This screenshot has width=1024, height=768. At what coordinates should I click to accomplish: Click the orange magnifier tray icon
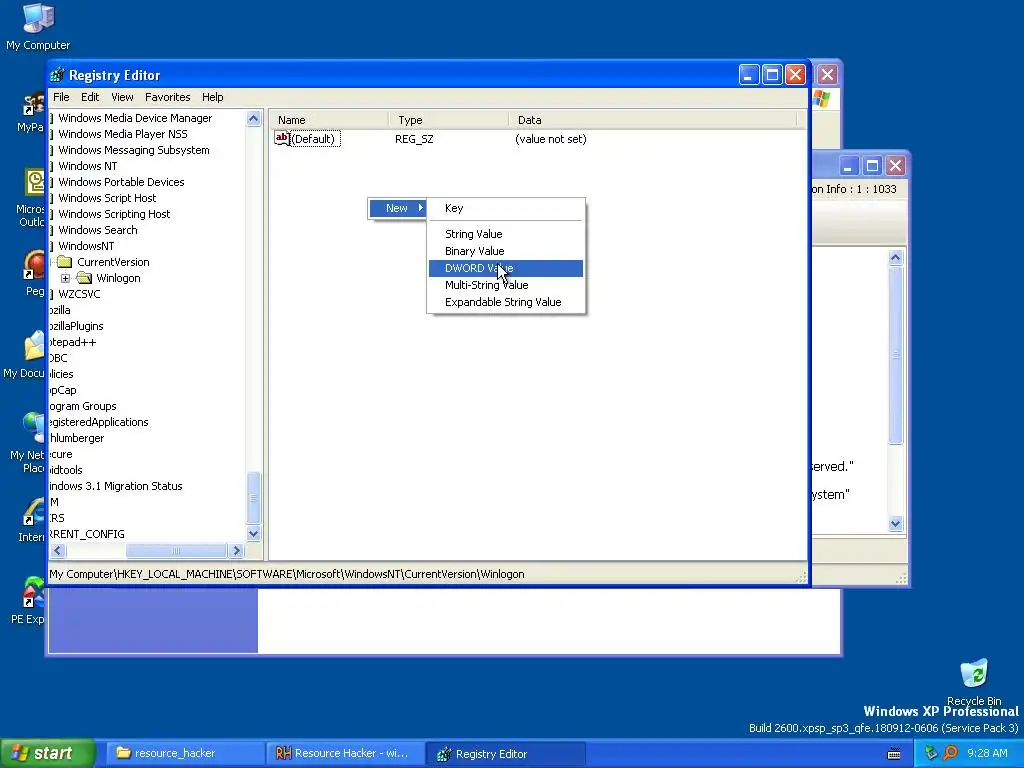(x=950, y=753)
